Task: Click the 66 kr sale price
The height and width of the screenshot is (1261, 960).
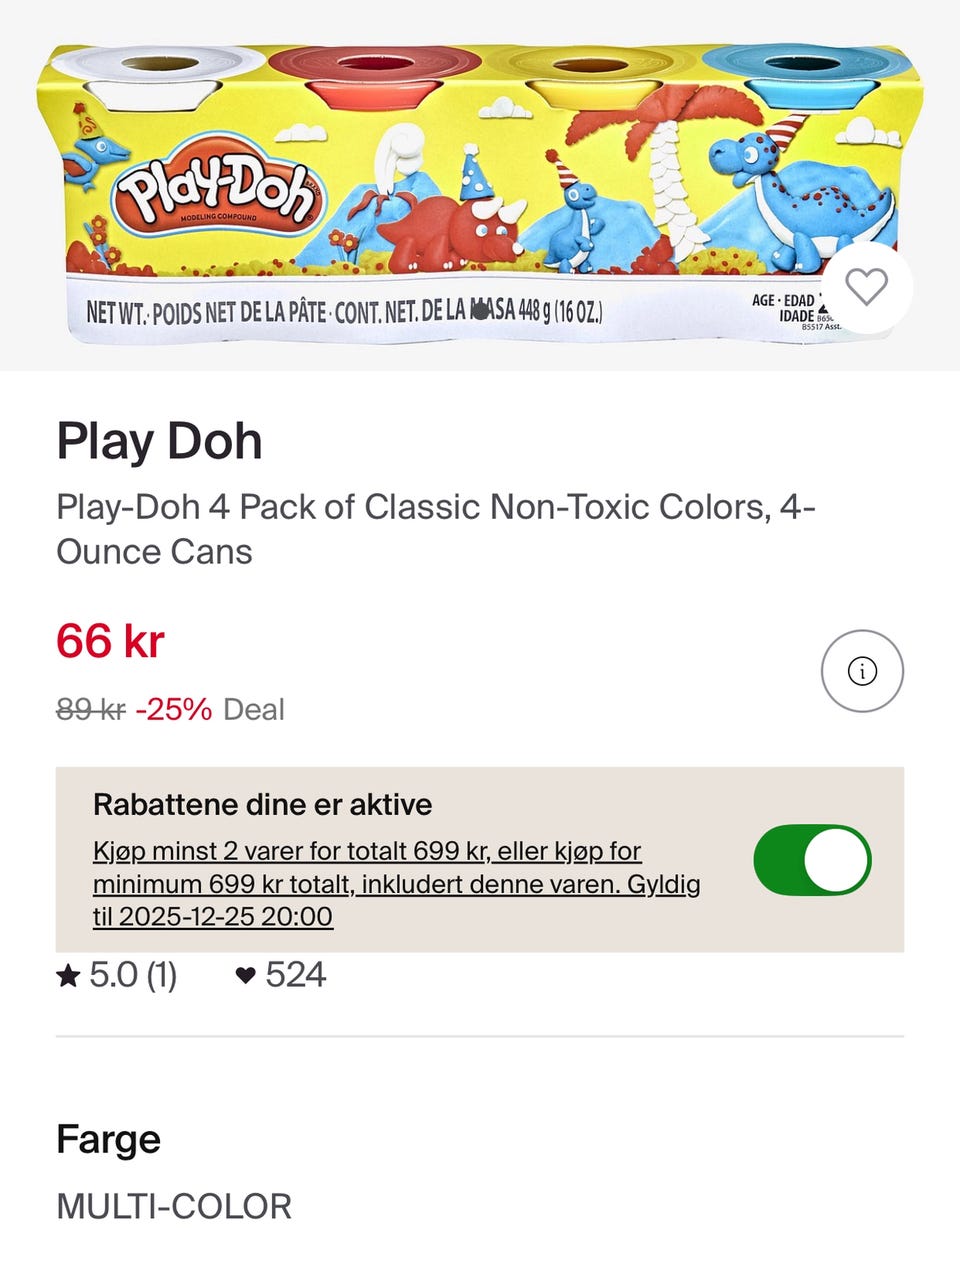Action: (110, 641)
